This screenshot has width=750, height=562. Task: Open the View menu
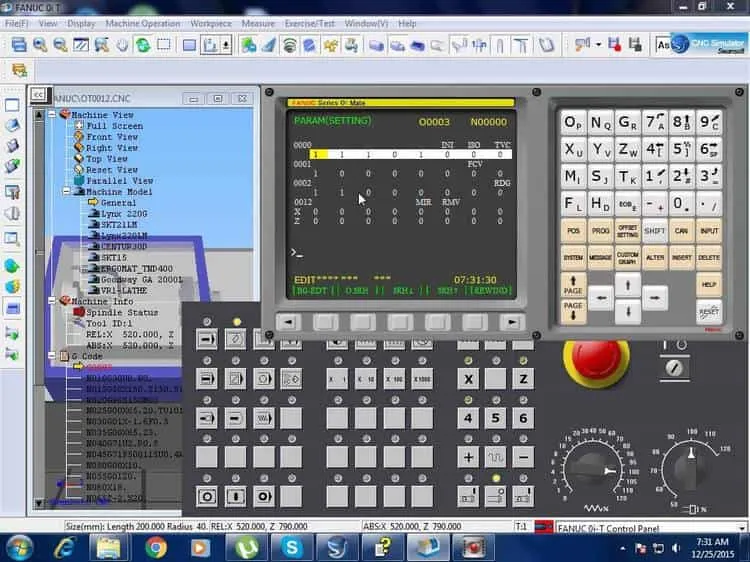[x=47, y=23]
